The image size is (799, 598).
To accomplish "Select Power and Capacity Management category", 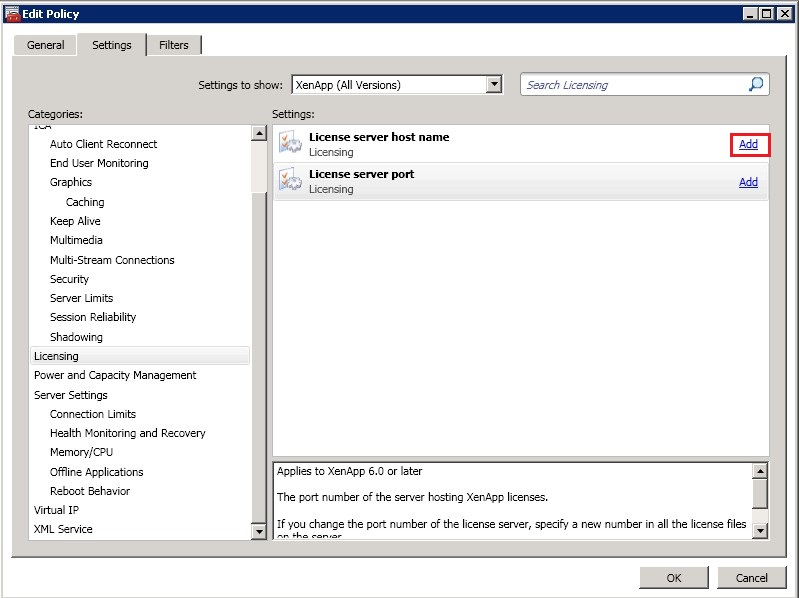I will tap(115, 375).
